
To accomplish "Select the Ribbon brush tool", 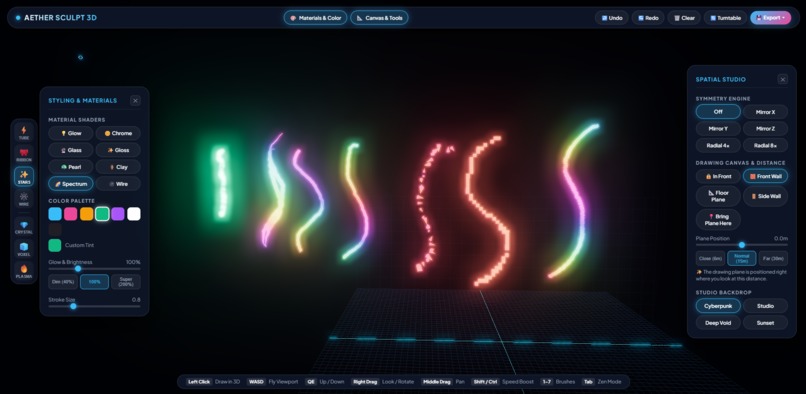I will tap(24, 154).
